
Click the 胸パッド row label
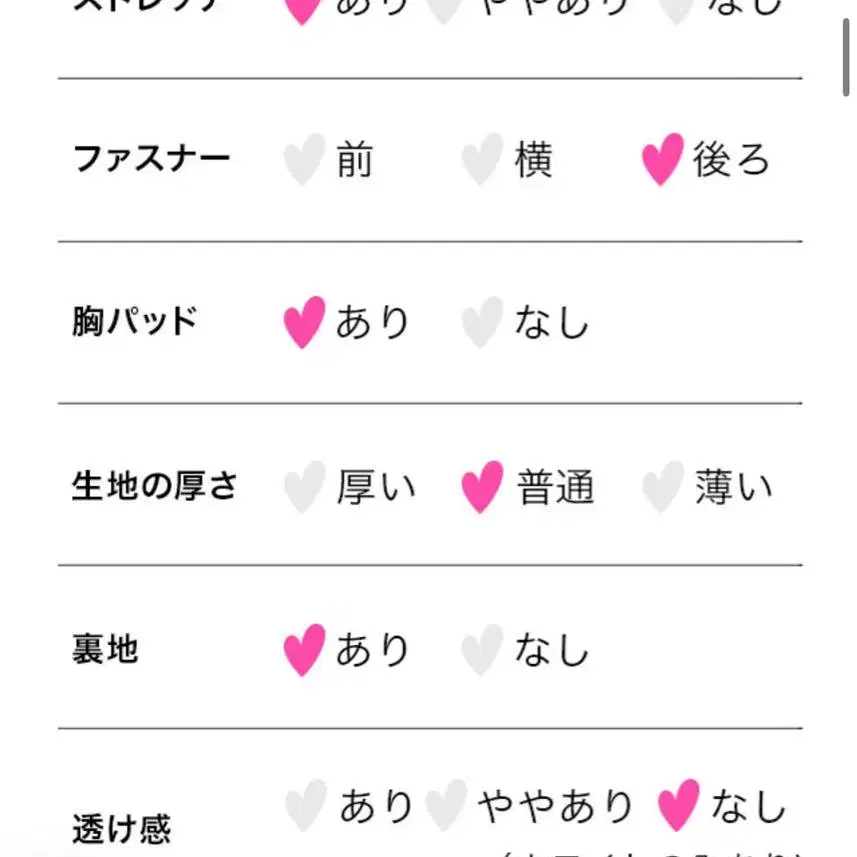coord(135,321)
